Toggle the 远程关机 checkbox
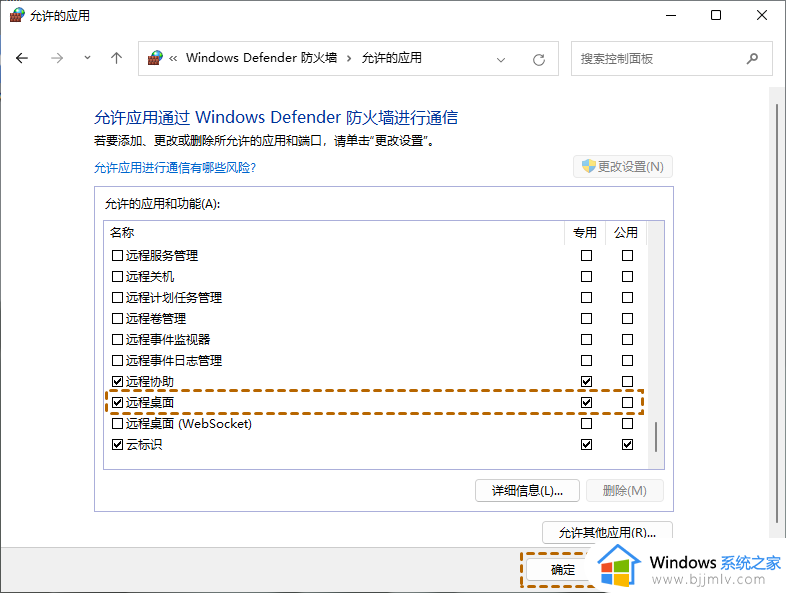The height and width of the screenshot is (593, 786). [117, 277]
